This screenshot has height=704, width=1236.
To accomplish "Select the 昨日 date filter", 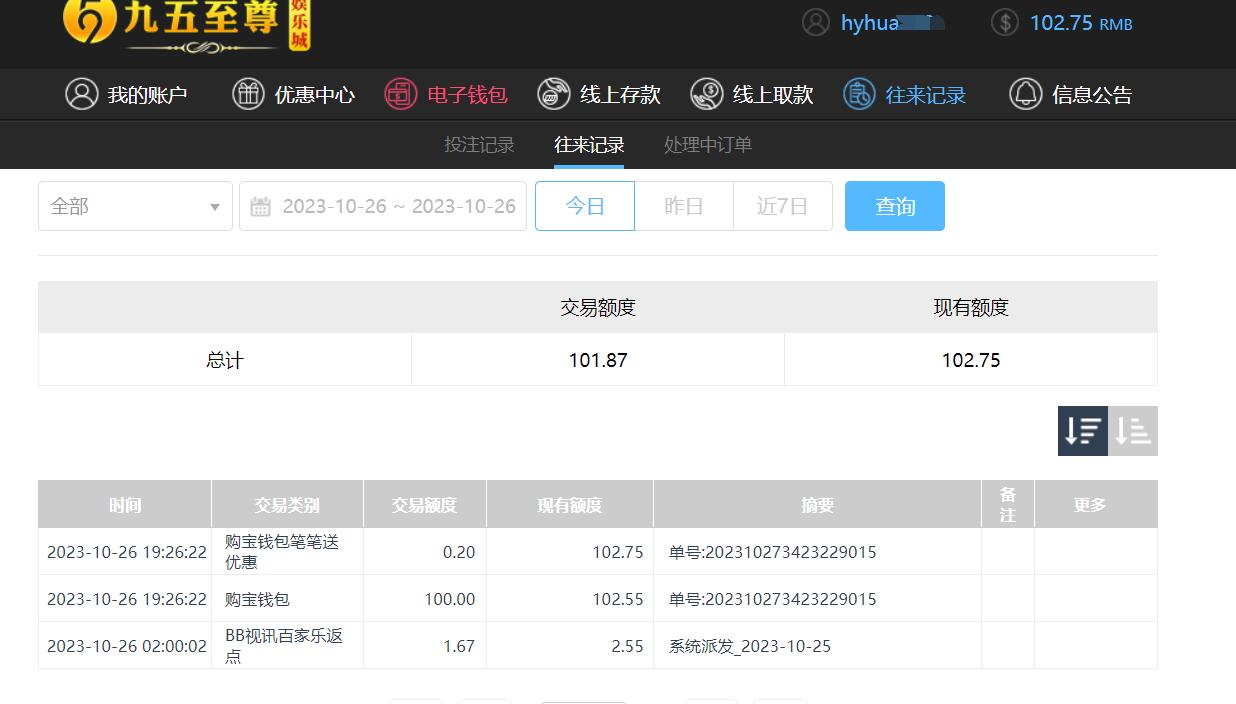I will (x=684, y=206).
